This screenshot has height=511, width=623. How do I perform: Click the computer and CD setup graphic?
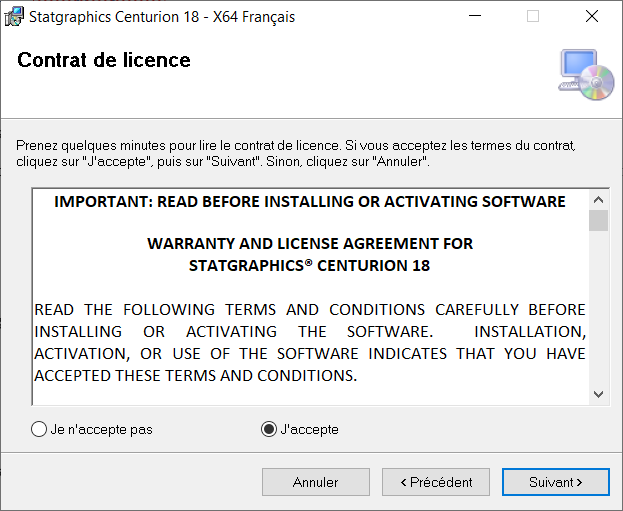coord(586,74)
